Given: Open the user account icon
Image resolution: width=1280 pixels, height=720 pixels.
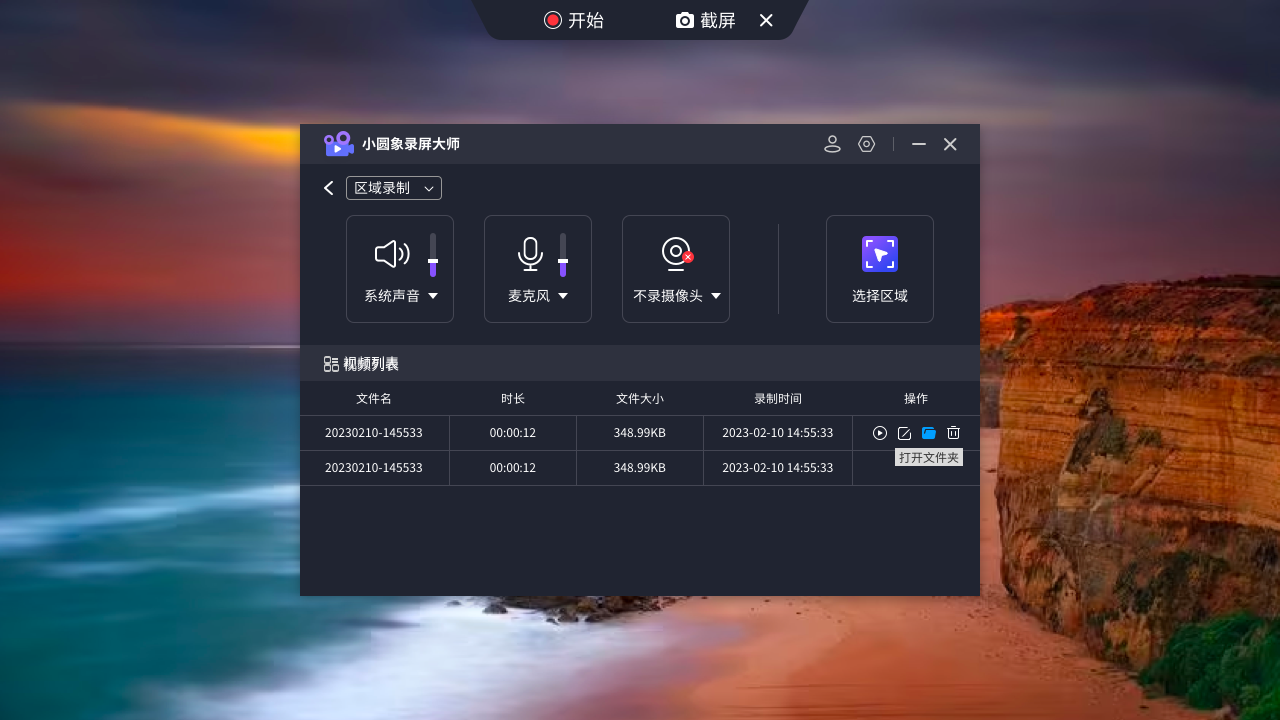Looking at the screenshot, I should tap(832, 143).
